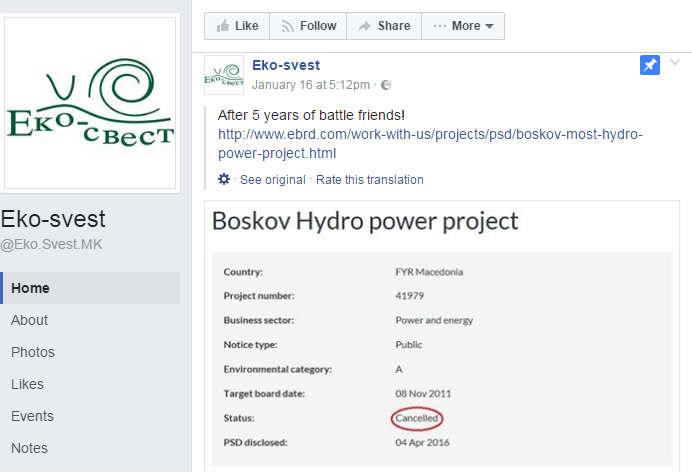Click the RSS feed icon on Follow
The height and width of the screenshot is (472, 692).
click(287, 26)
